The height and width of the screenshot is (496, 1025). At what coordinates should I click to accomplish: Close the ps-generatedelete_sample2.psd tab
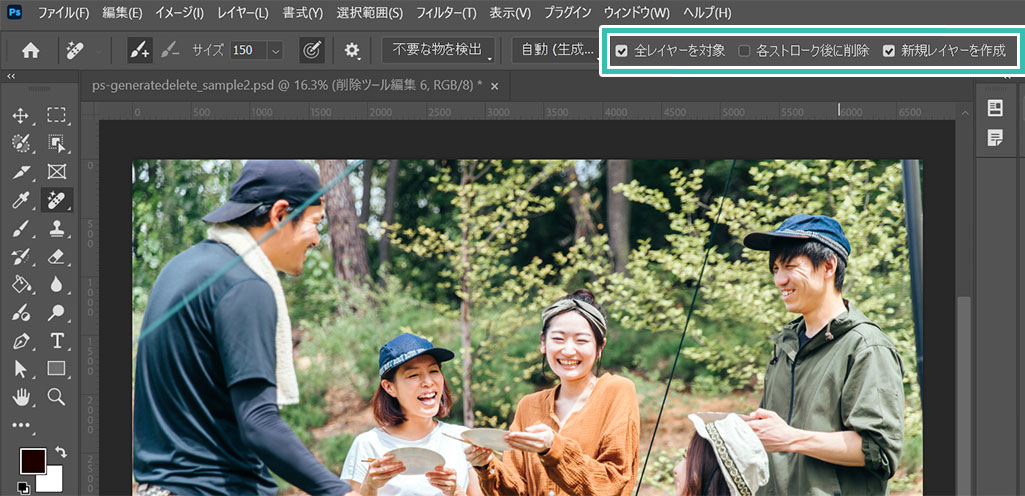pyautogui.click(x=495, y=86)
